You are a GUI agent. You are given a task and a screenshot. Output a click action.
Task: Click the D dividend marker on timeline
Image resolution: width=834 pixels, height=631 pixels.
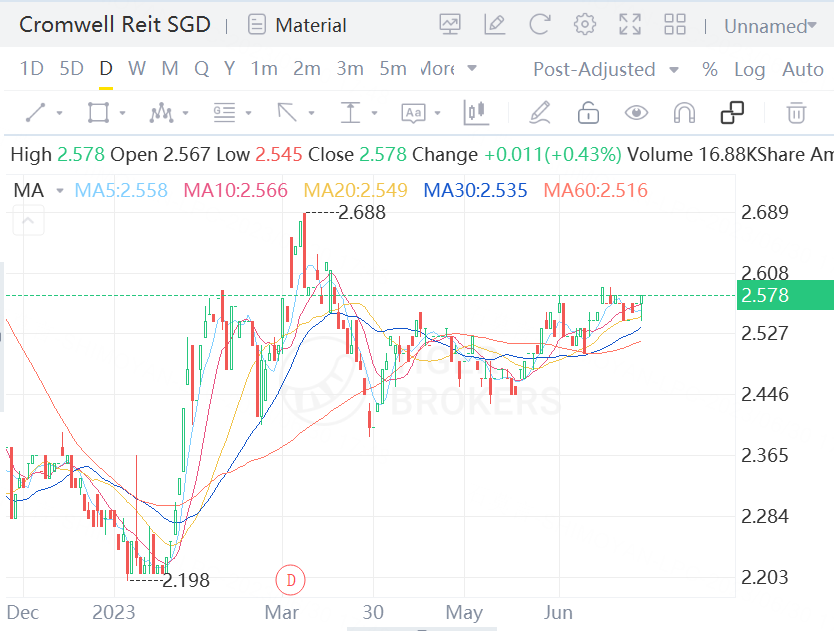[290, 578]
